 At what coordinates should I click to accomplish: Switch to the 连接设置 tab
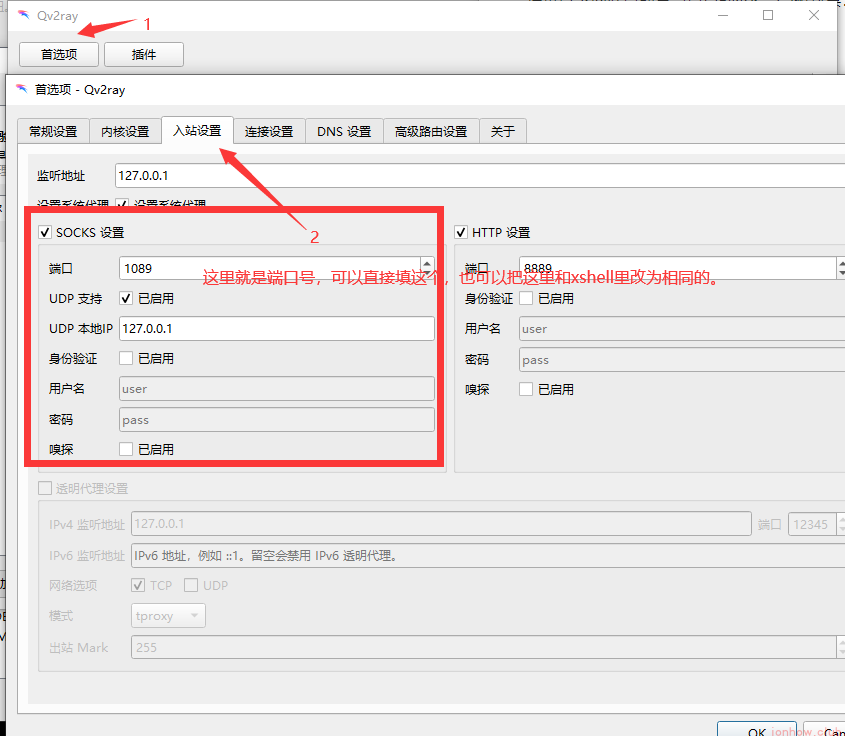pyautogui.click(x=269, y=131)
